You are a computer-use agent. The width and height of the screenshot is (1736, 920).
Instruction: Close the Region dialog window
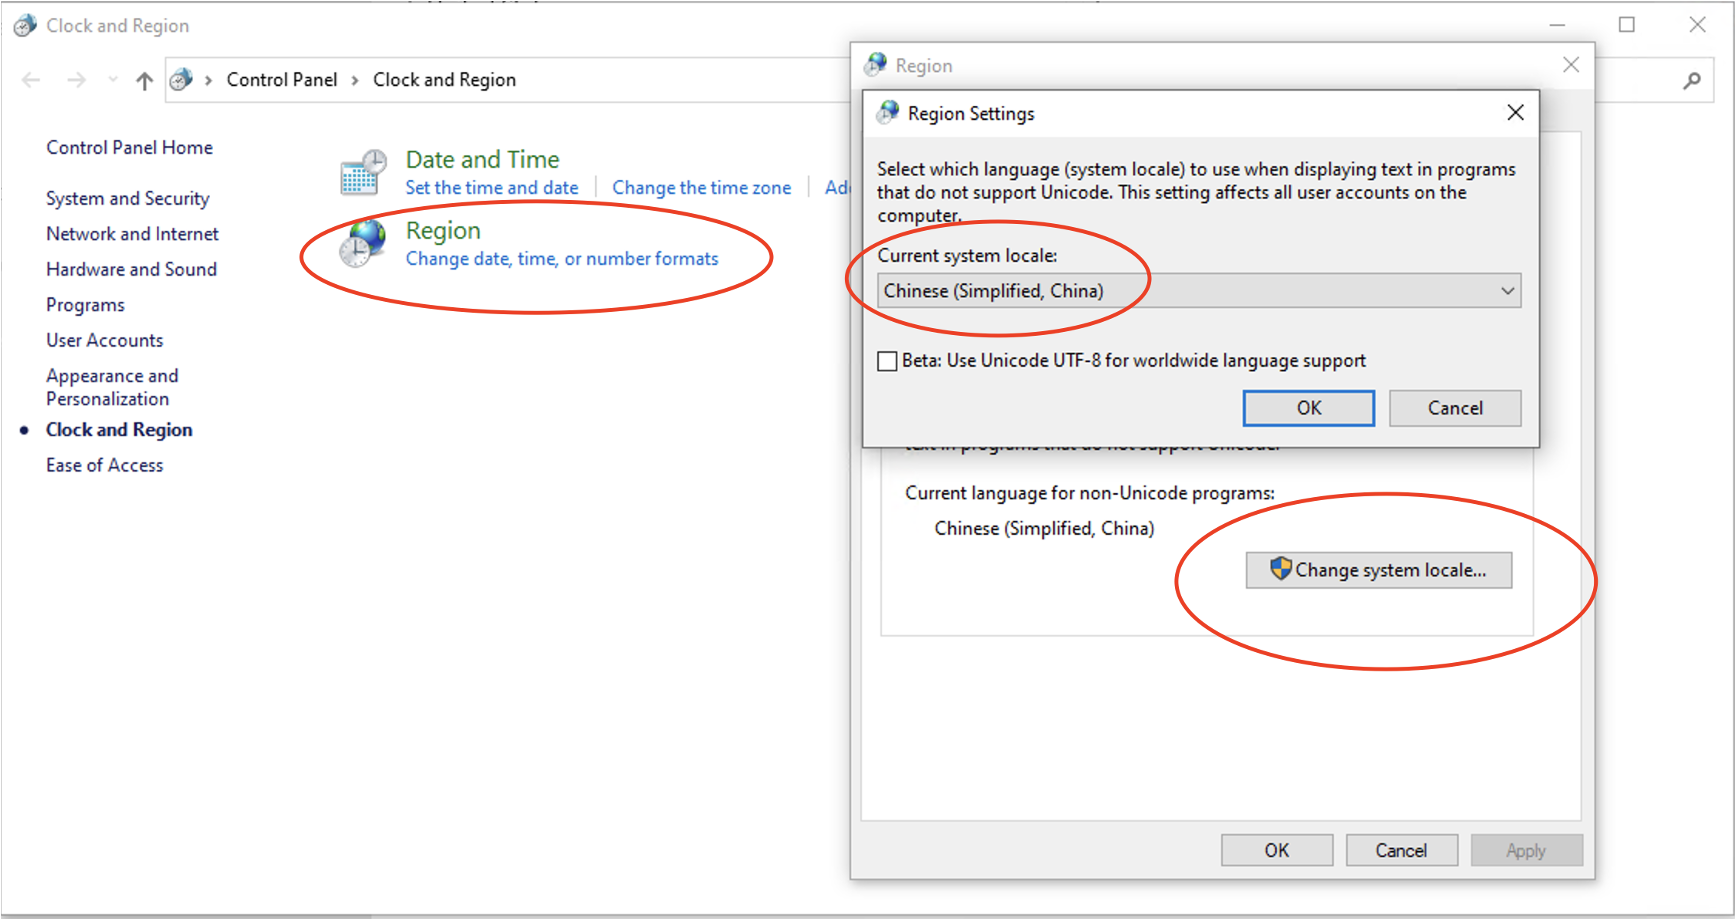[1571, 65]
